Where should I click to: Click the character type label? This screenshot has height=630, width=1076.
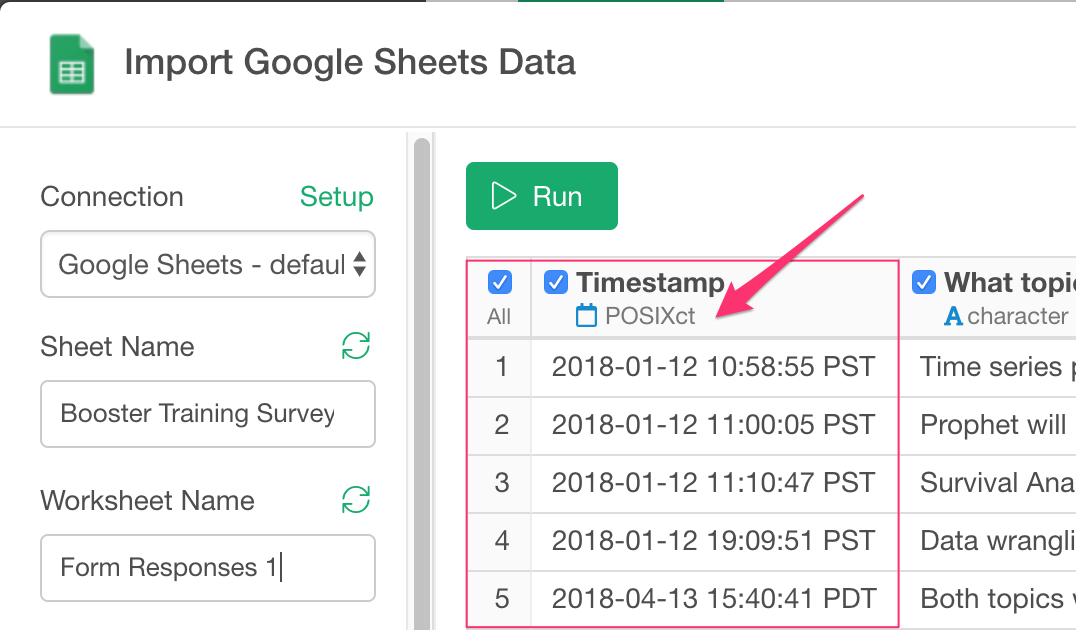[x=1018, y=316]
